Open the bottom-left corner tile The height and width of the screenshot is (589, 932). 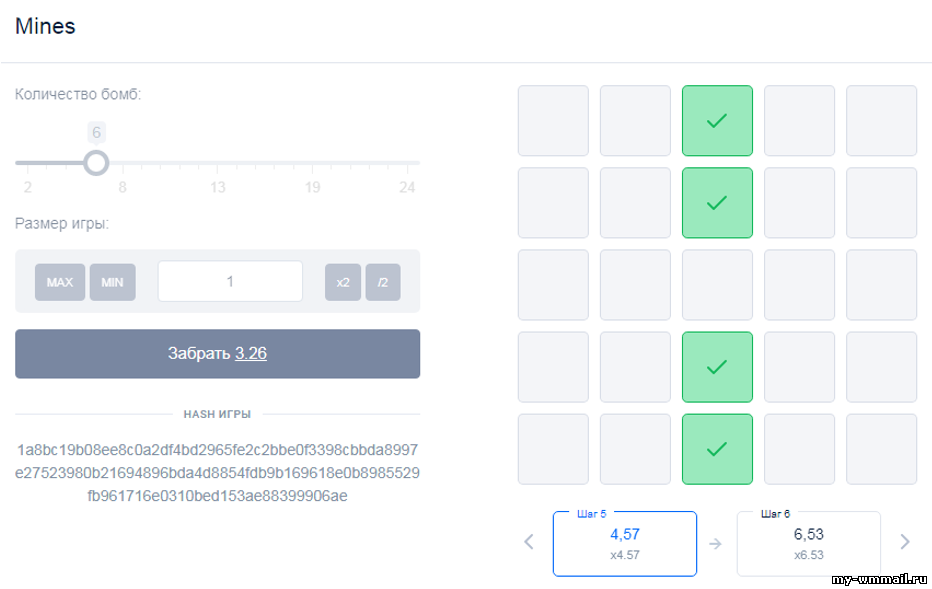(x=553, y=449)
